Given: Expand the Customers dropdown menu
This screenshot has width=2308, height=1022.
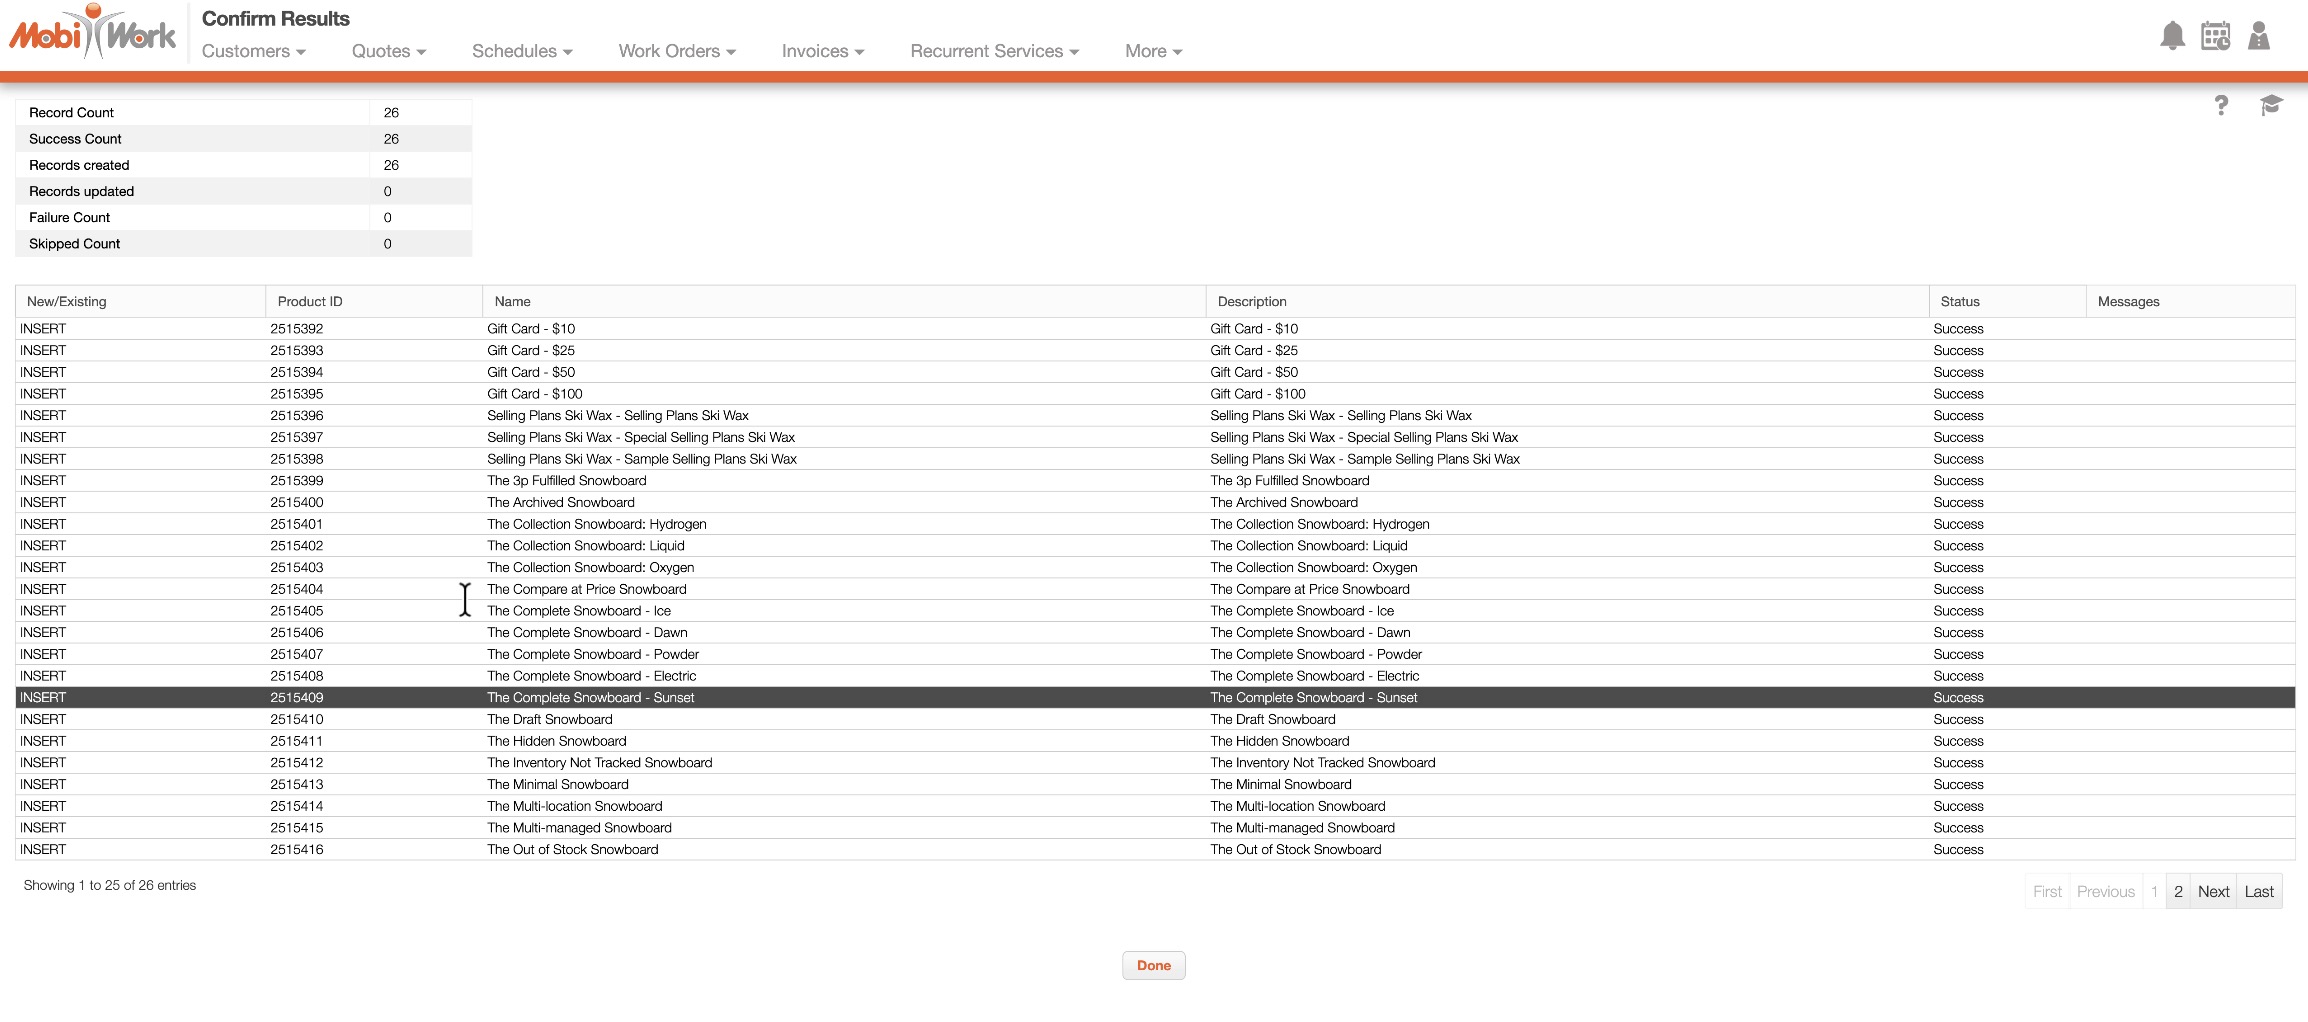Looking at the screenshot, I should 253,51.
